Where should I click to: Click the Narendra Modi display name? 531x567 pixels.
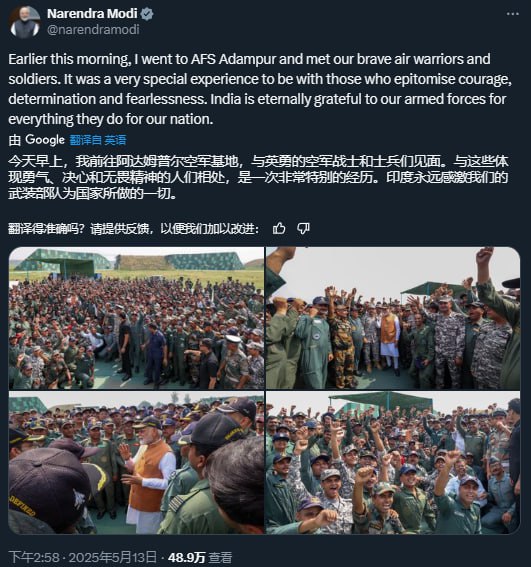tap(92, 14)
